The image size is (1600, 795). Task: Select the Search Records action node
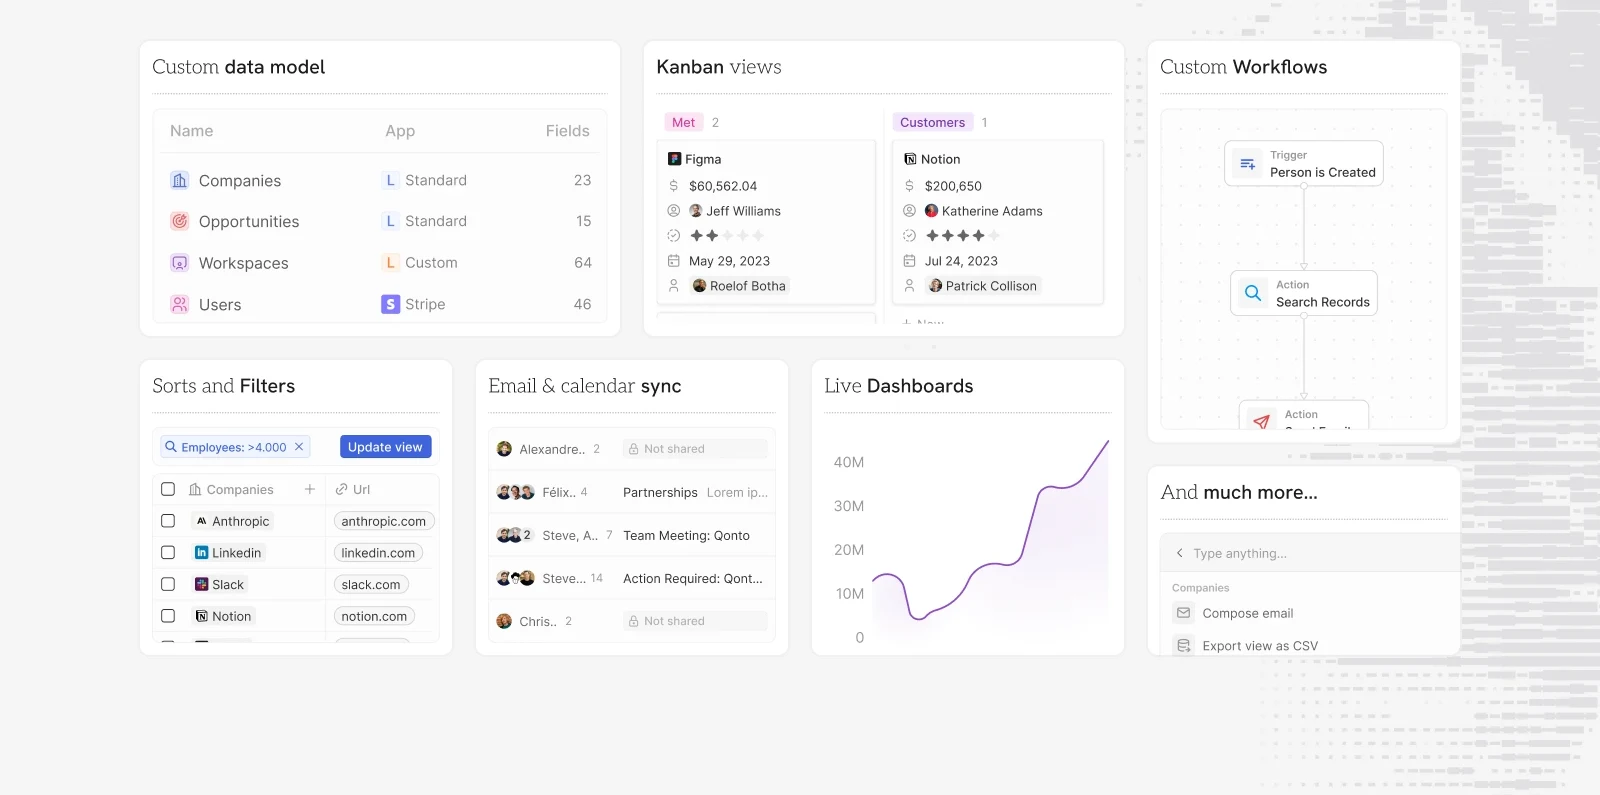tap(1304, 293)
